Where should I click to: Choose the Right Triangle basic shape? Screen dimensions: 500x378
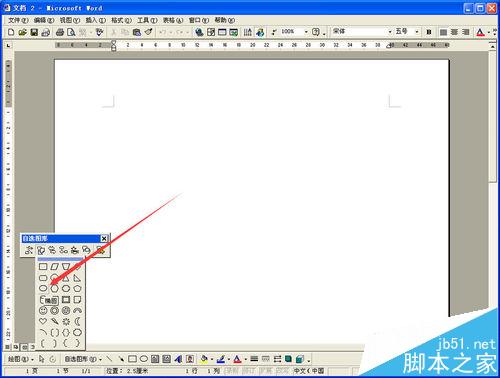(x=77, y=278)
